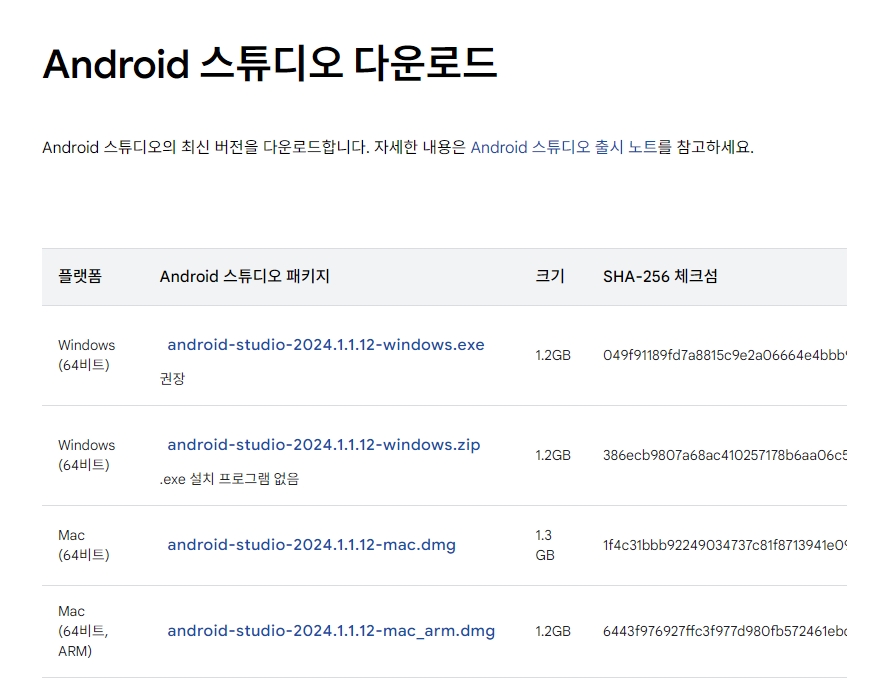Click the 크기 column header

coord(550,276)
